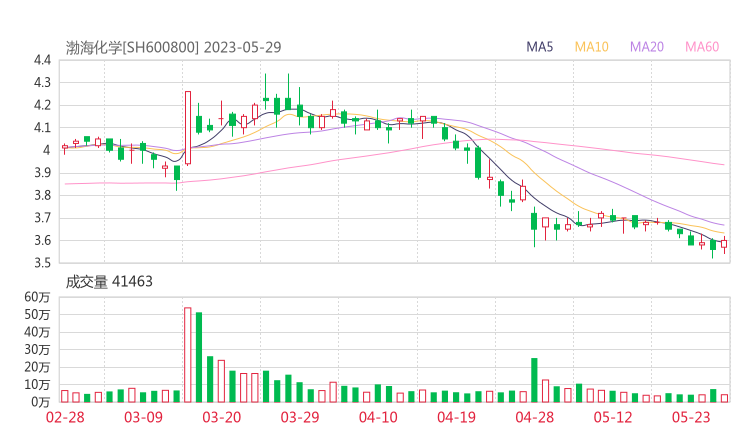Select the 3.9 price axis label
The height and width of the screenshot is (440, 740).
pyautogui.click(x=42, y=173)
